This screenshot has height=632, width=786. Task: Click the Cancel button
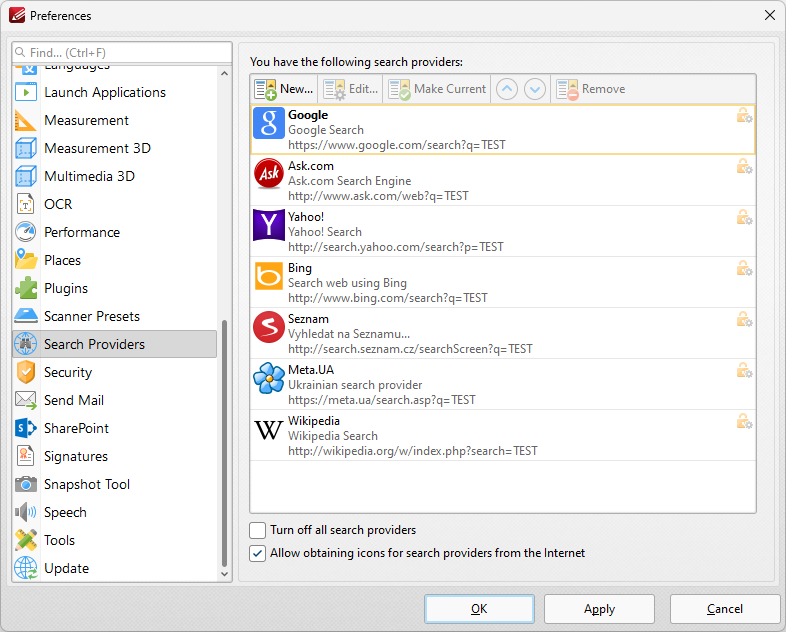[x=725, y=609]
